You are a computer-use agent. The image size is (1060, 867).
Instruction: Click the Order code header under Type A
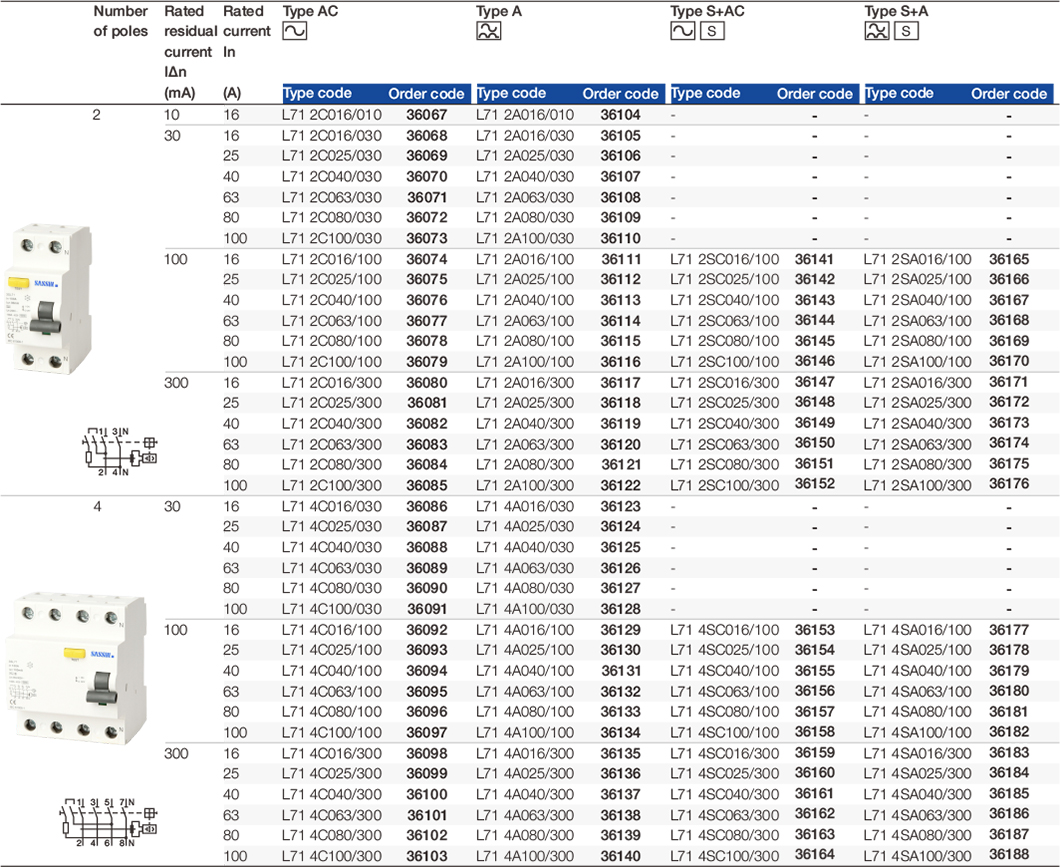point(620,94)
